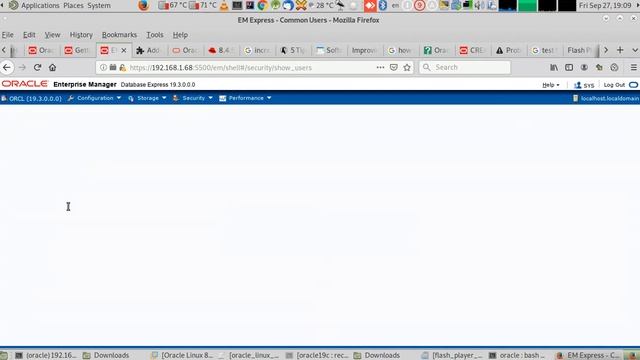The width and height of the screenshot is (640, 360).
Task: Click the Log Out link
Action: point(614,85)
